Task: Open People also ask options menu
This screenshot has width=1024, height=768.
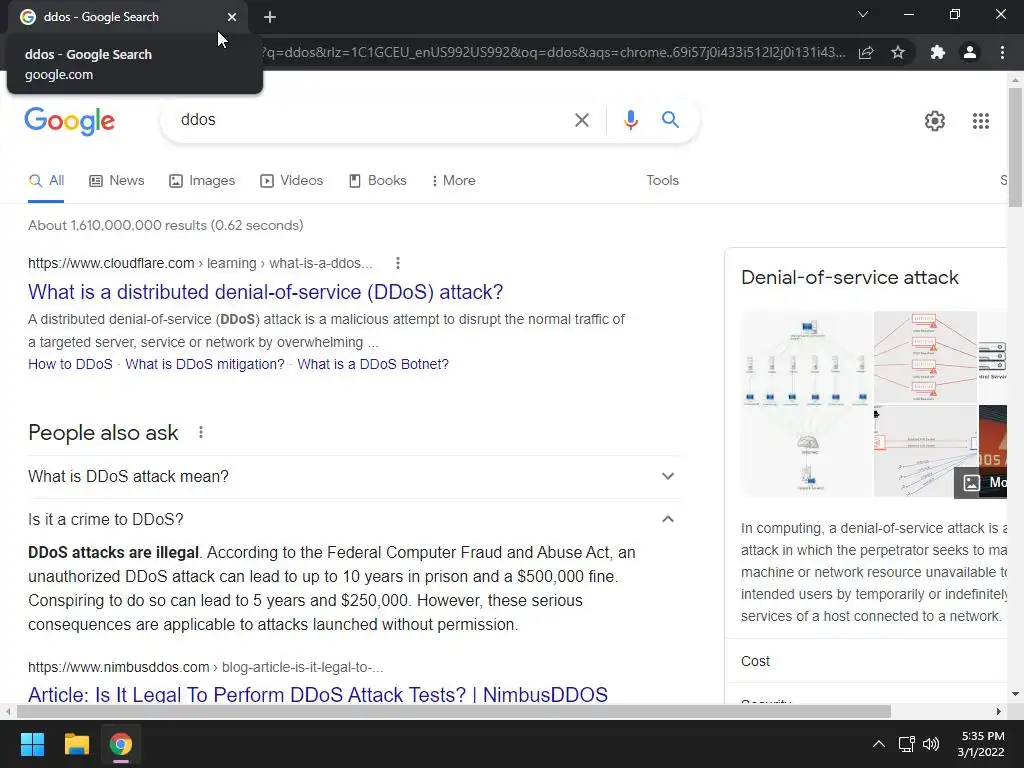Action: click(x=200, y=432)
